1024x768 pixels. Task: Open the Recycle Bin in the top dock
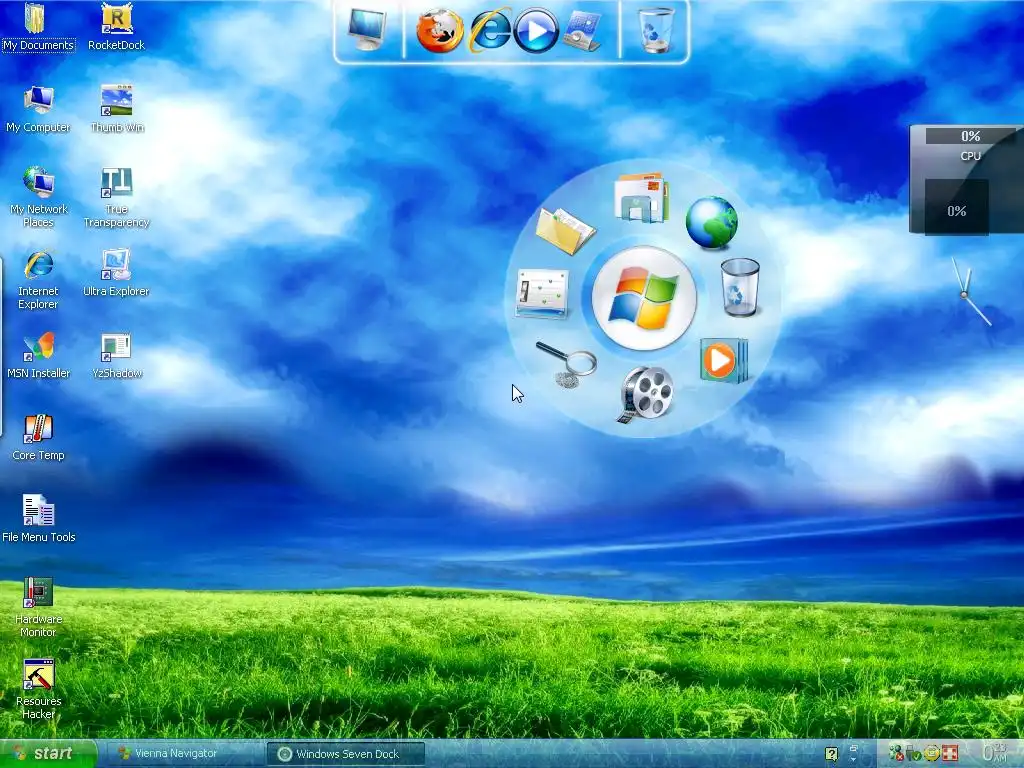point(656,30)
